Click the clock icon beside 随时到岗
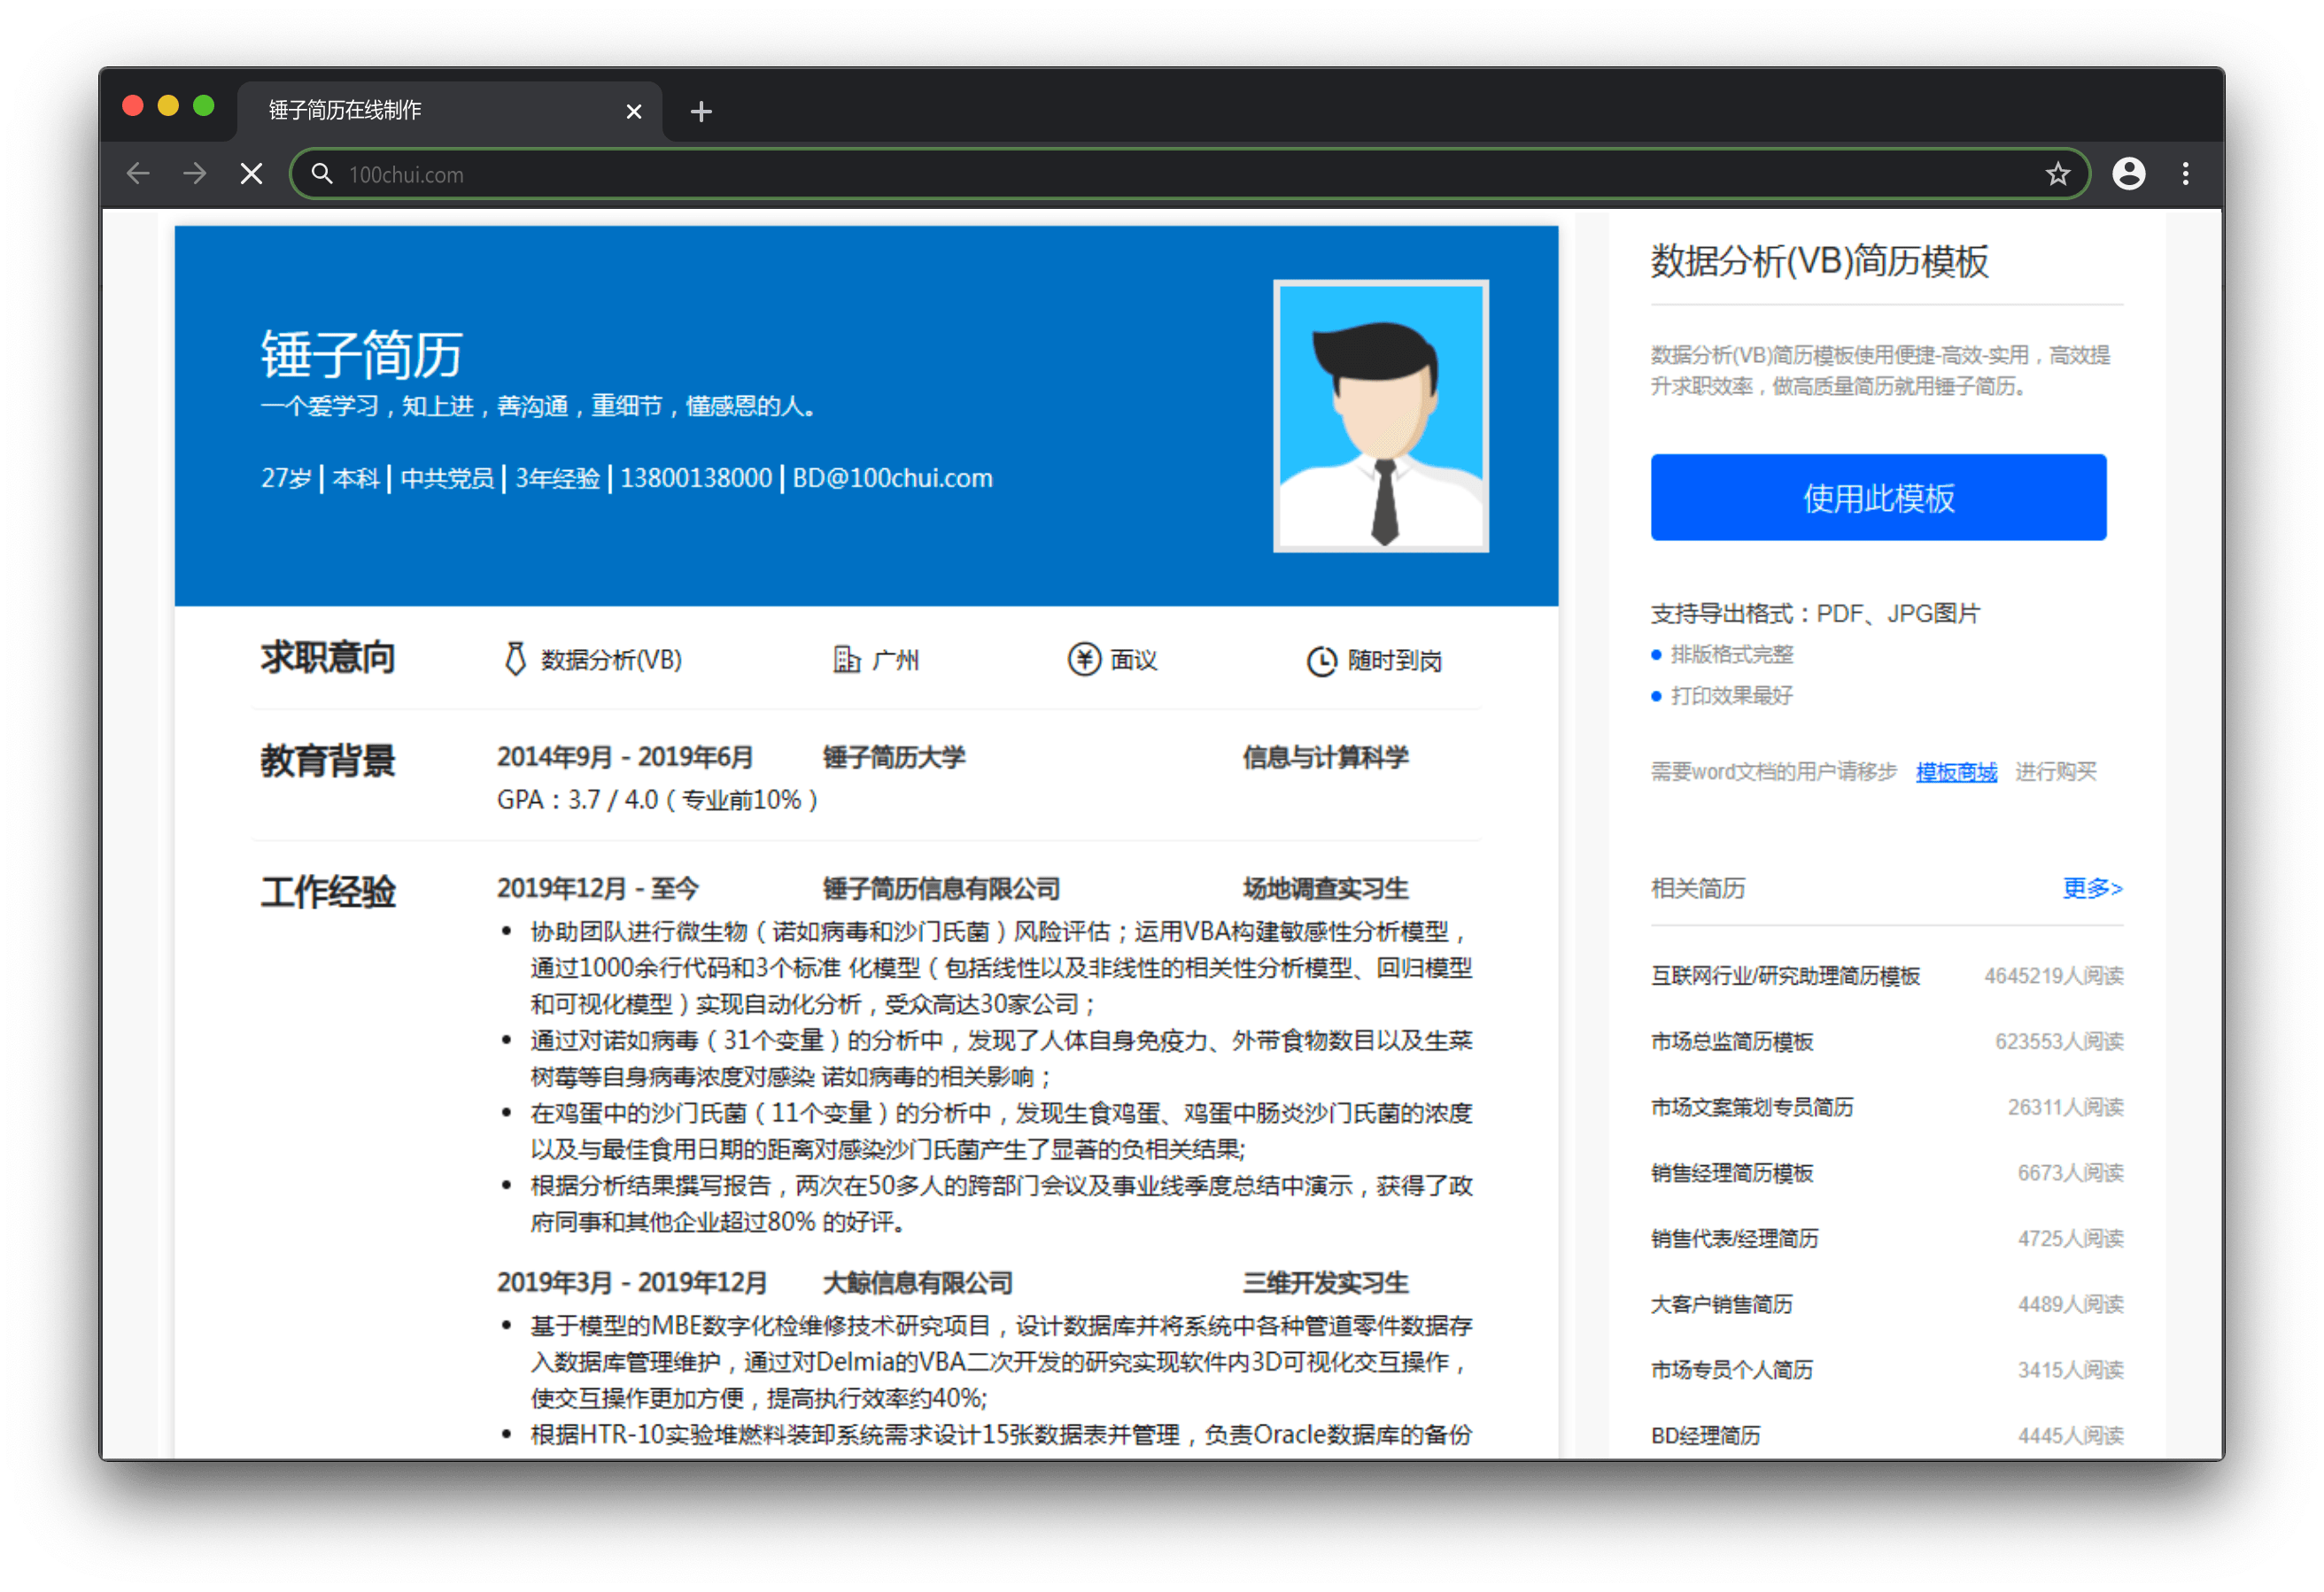Viewport: 2324px width, 1592px height. tap(1321, 661)
